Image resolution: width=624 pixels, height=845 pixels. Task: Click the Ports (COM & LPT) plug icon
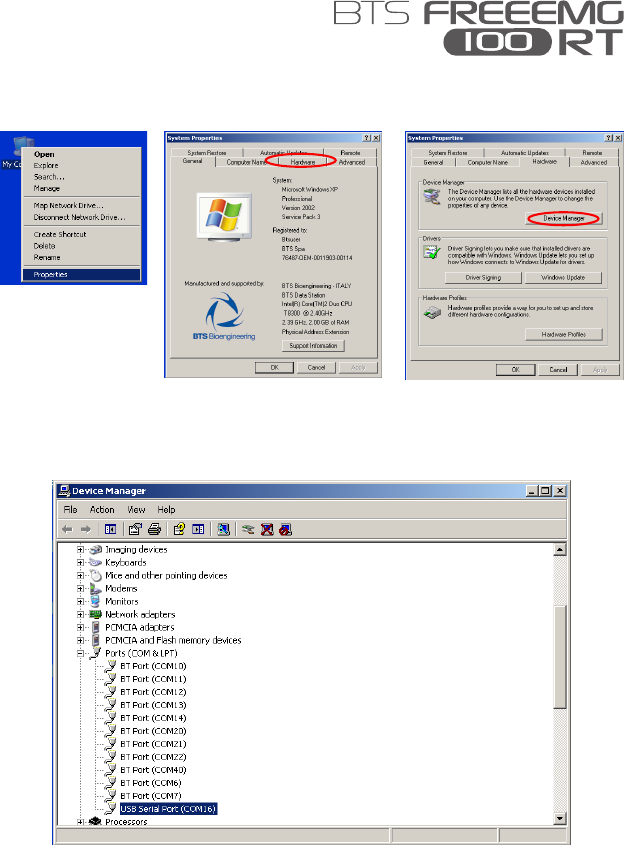(x=96, y=653)
